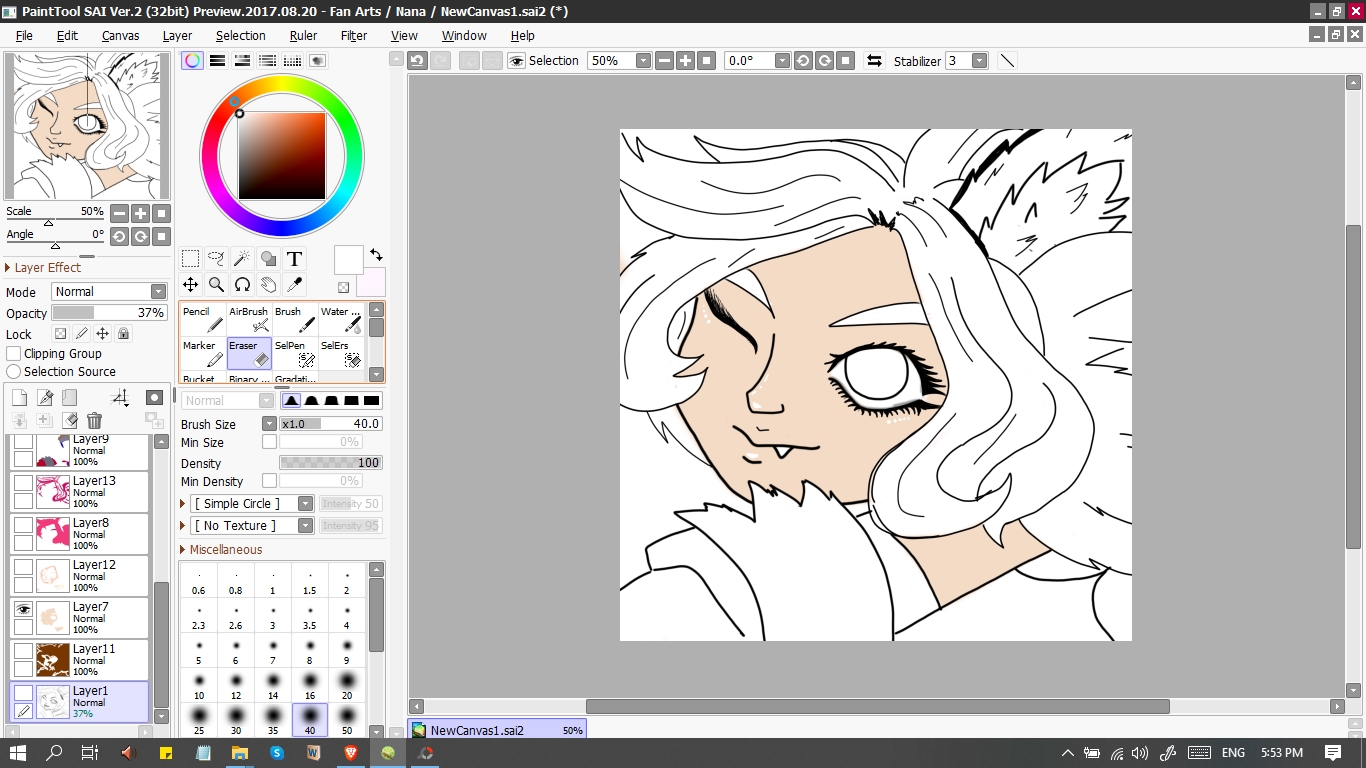1366x768 pixels.
Task: Choose the Marker tool
Action: (x=203, y=354)
